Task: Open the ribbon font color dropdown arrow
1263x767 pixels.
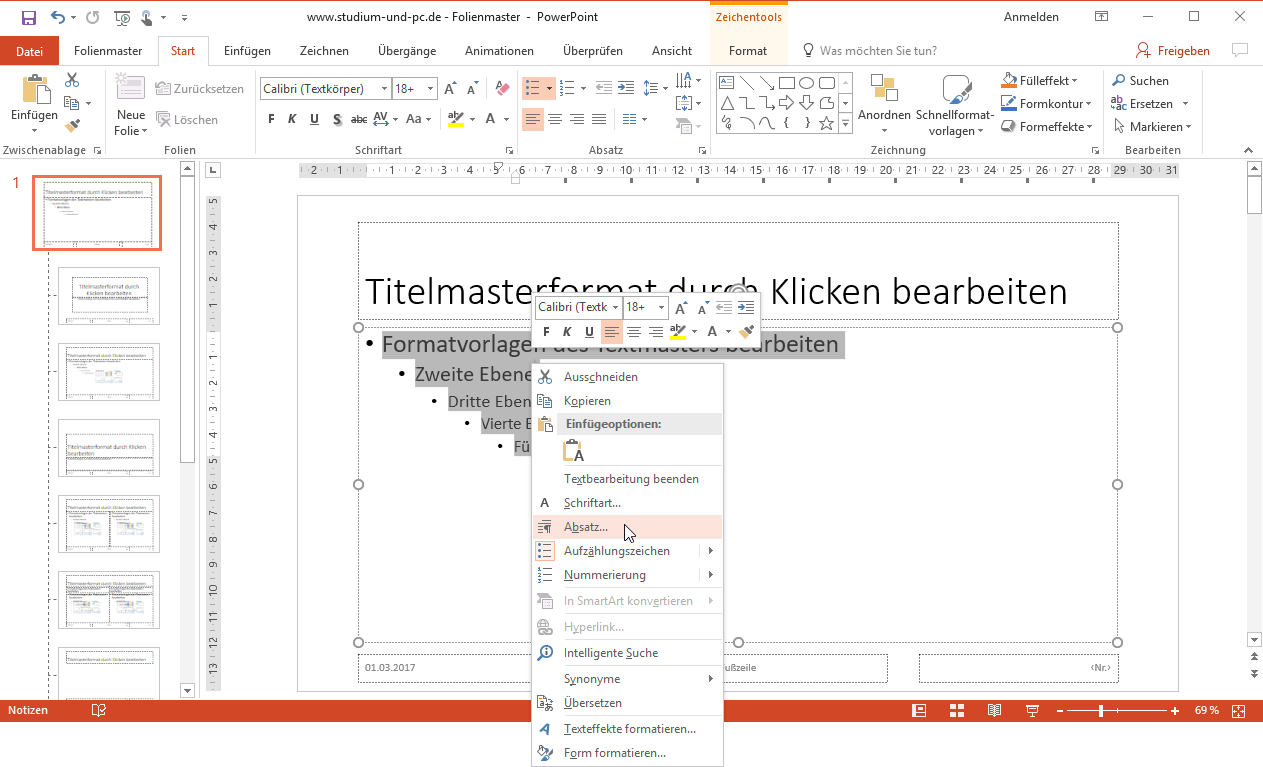Action: (507, 119)
